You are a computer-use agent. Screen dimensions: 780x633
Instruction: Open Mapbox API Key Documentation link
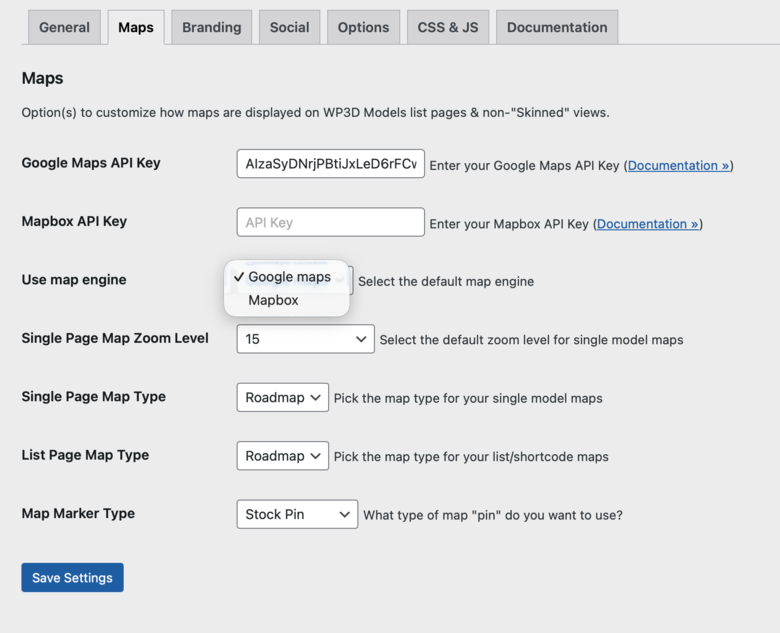[x=648, y=224]
